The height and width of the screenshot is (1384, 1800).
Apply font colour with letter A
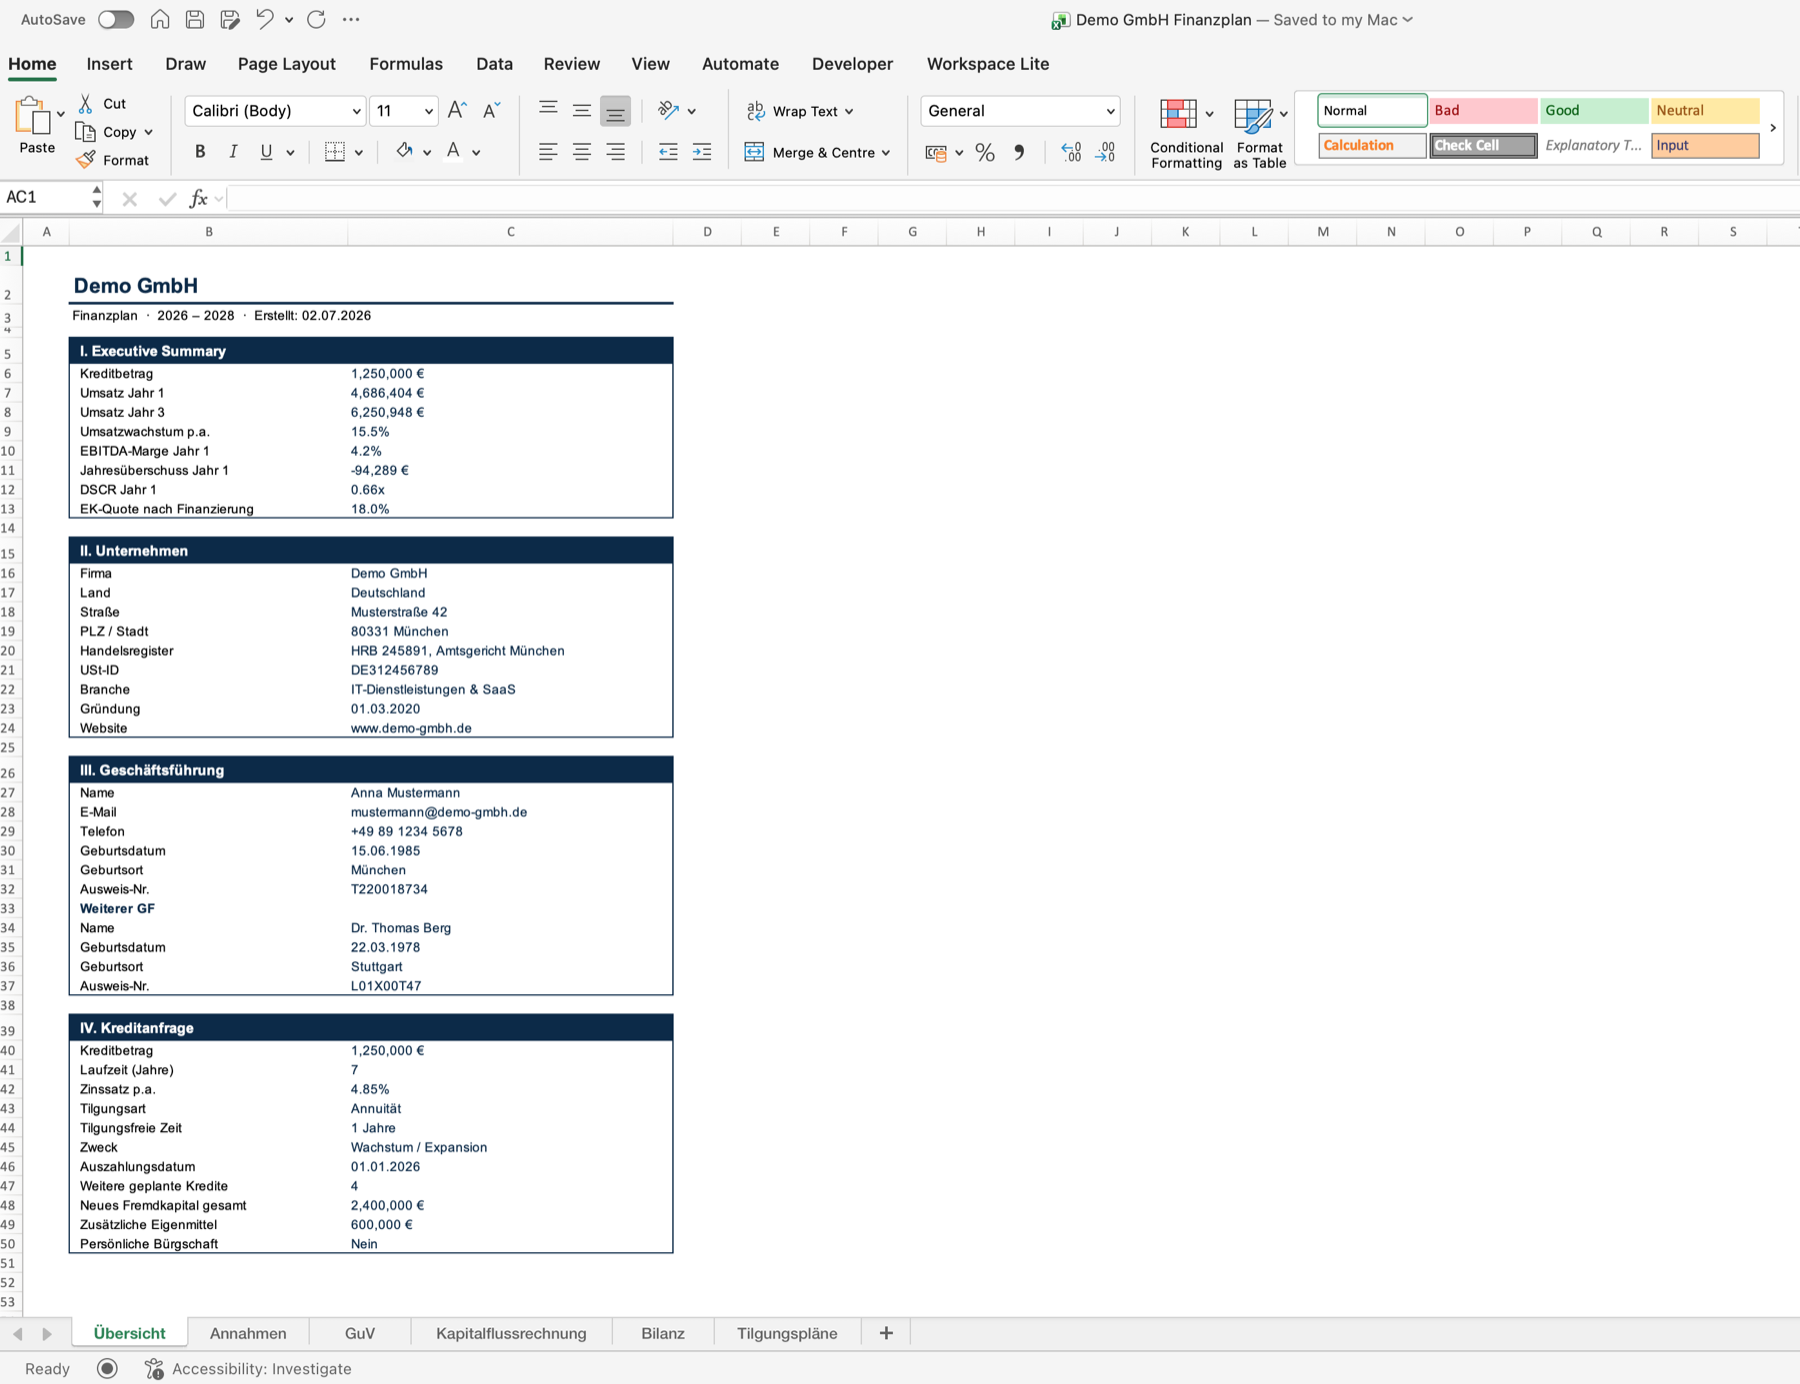pyautogui.click(x=453, y=151)
